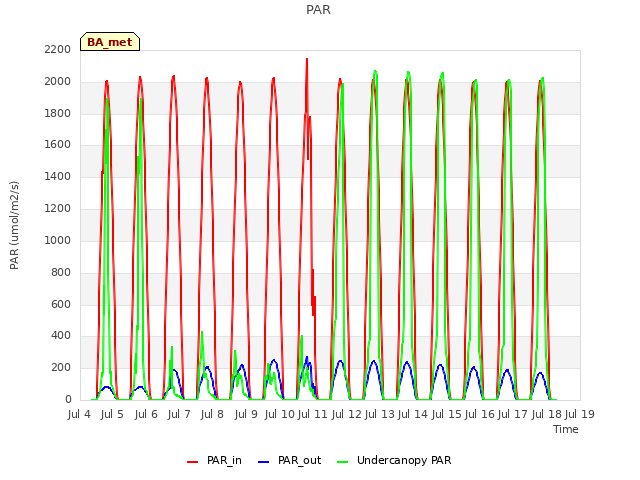Click the Jul 12 x-axis date label
This screenshot has width=640, height=480.
(346, 414)
